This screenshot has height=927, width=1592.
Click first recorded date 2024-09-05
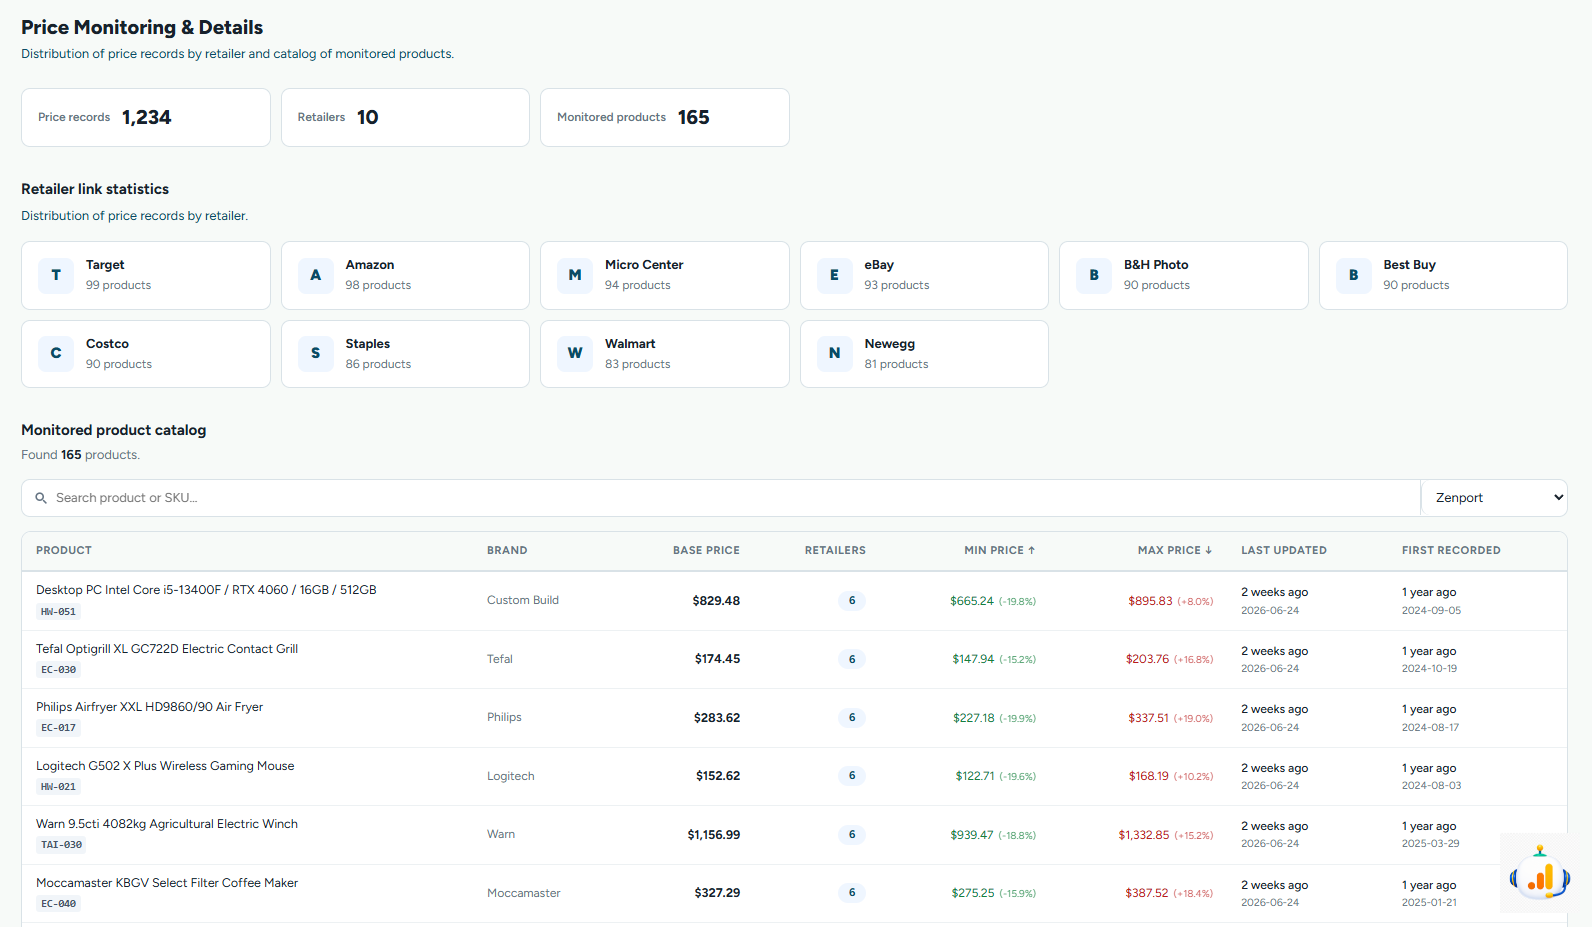coord(1431,610)
